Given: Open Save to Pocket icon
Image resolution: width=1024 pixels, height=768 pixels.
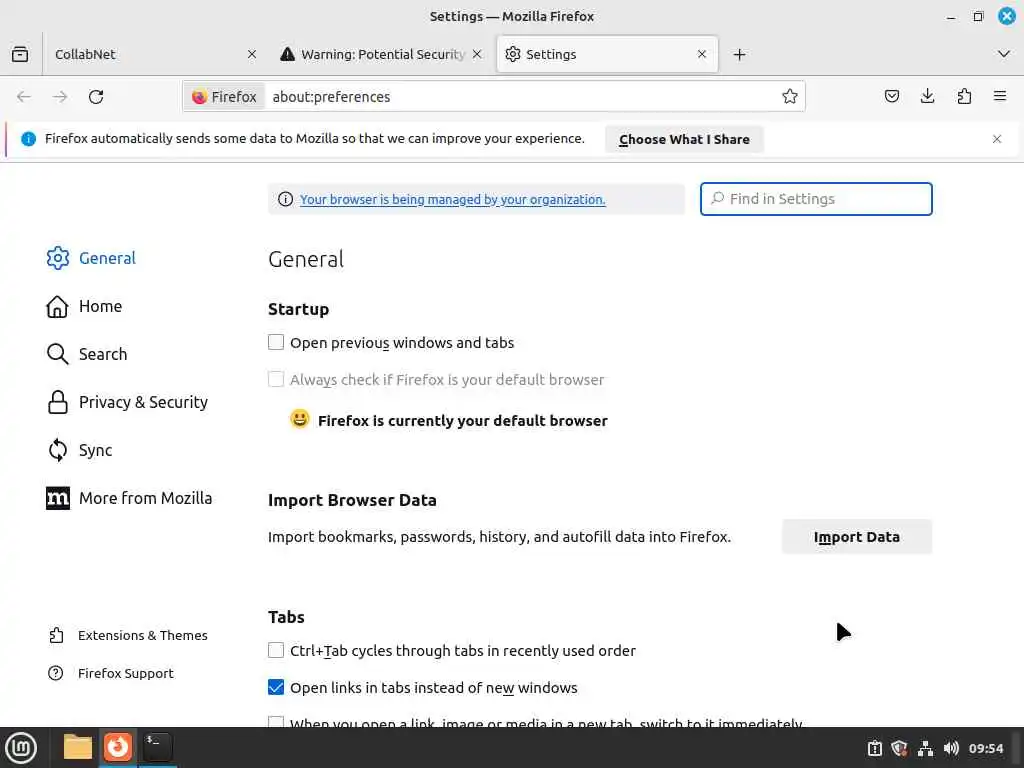Looking at the screenshot, I should tap(891, 97).
